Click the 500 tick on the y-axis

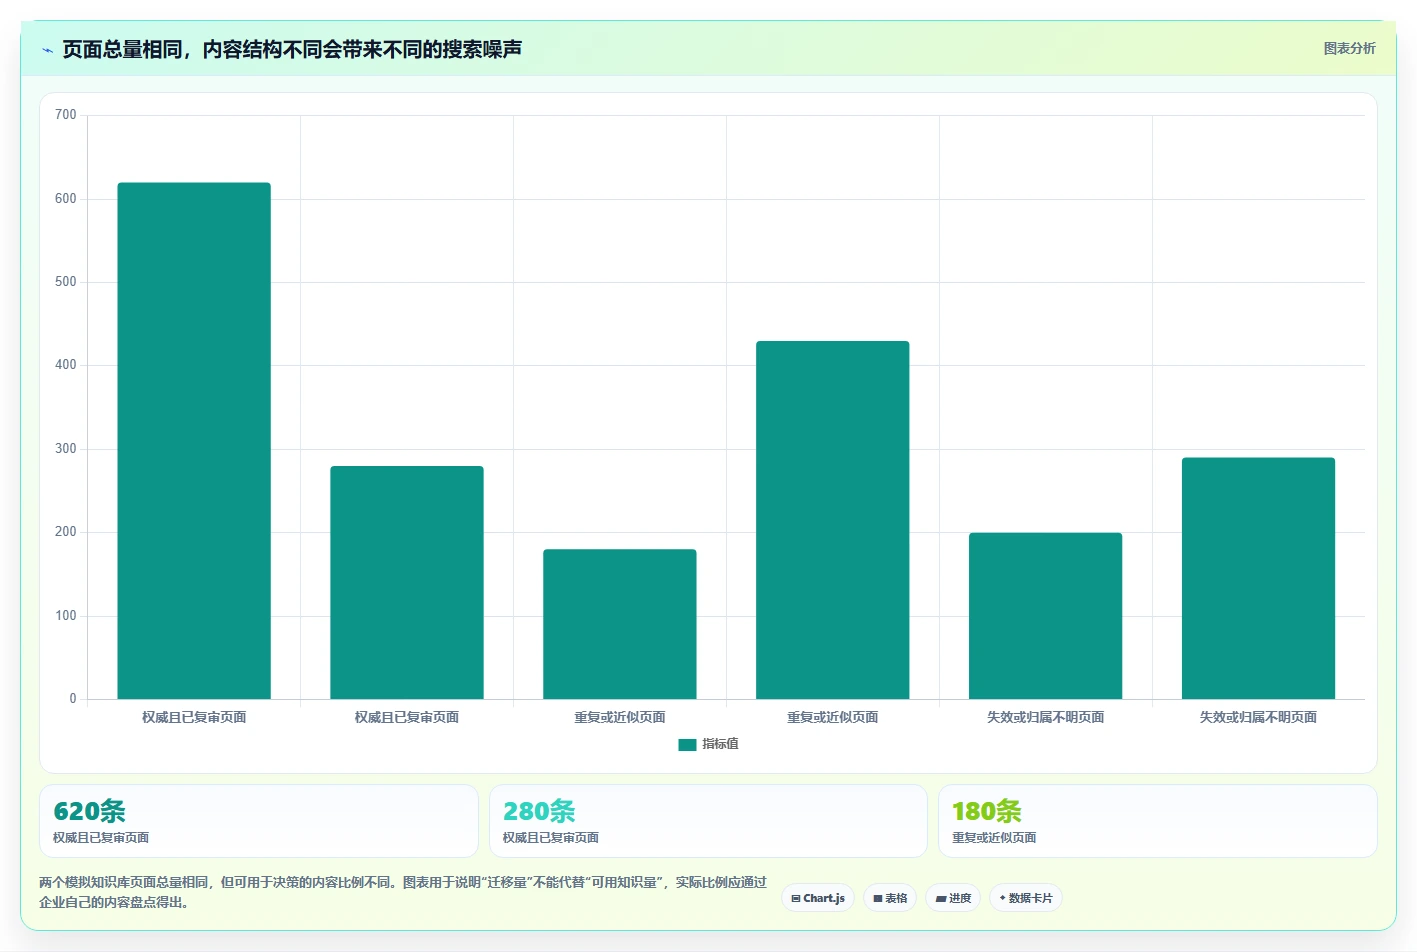[x=66, y=282]
